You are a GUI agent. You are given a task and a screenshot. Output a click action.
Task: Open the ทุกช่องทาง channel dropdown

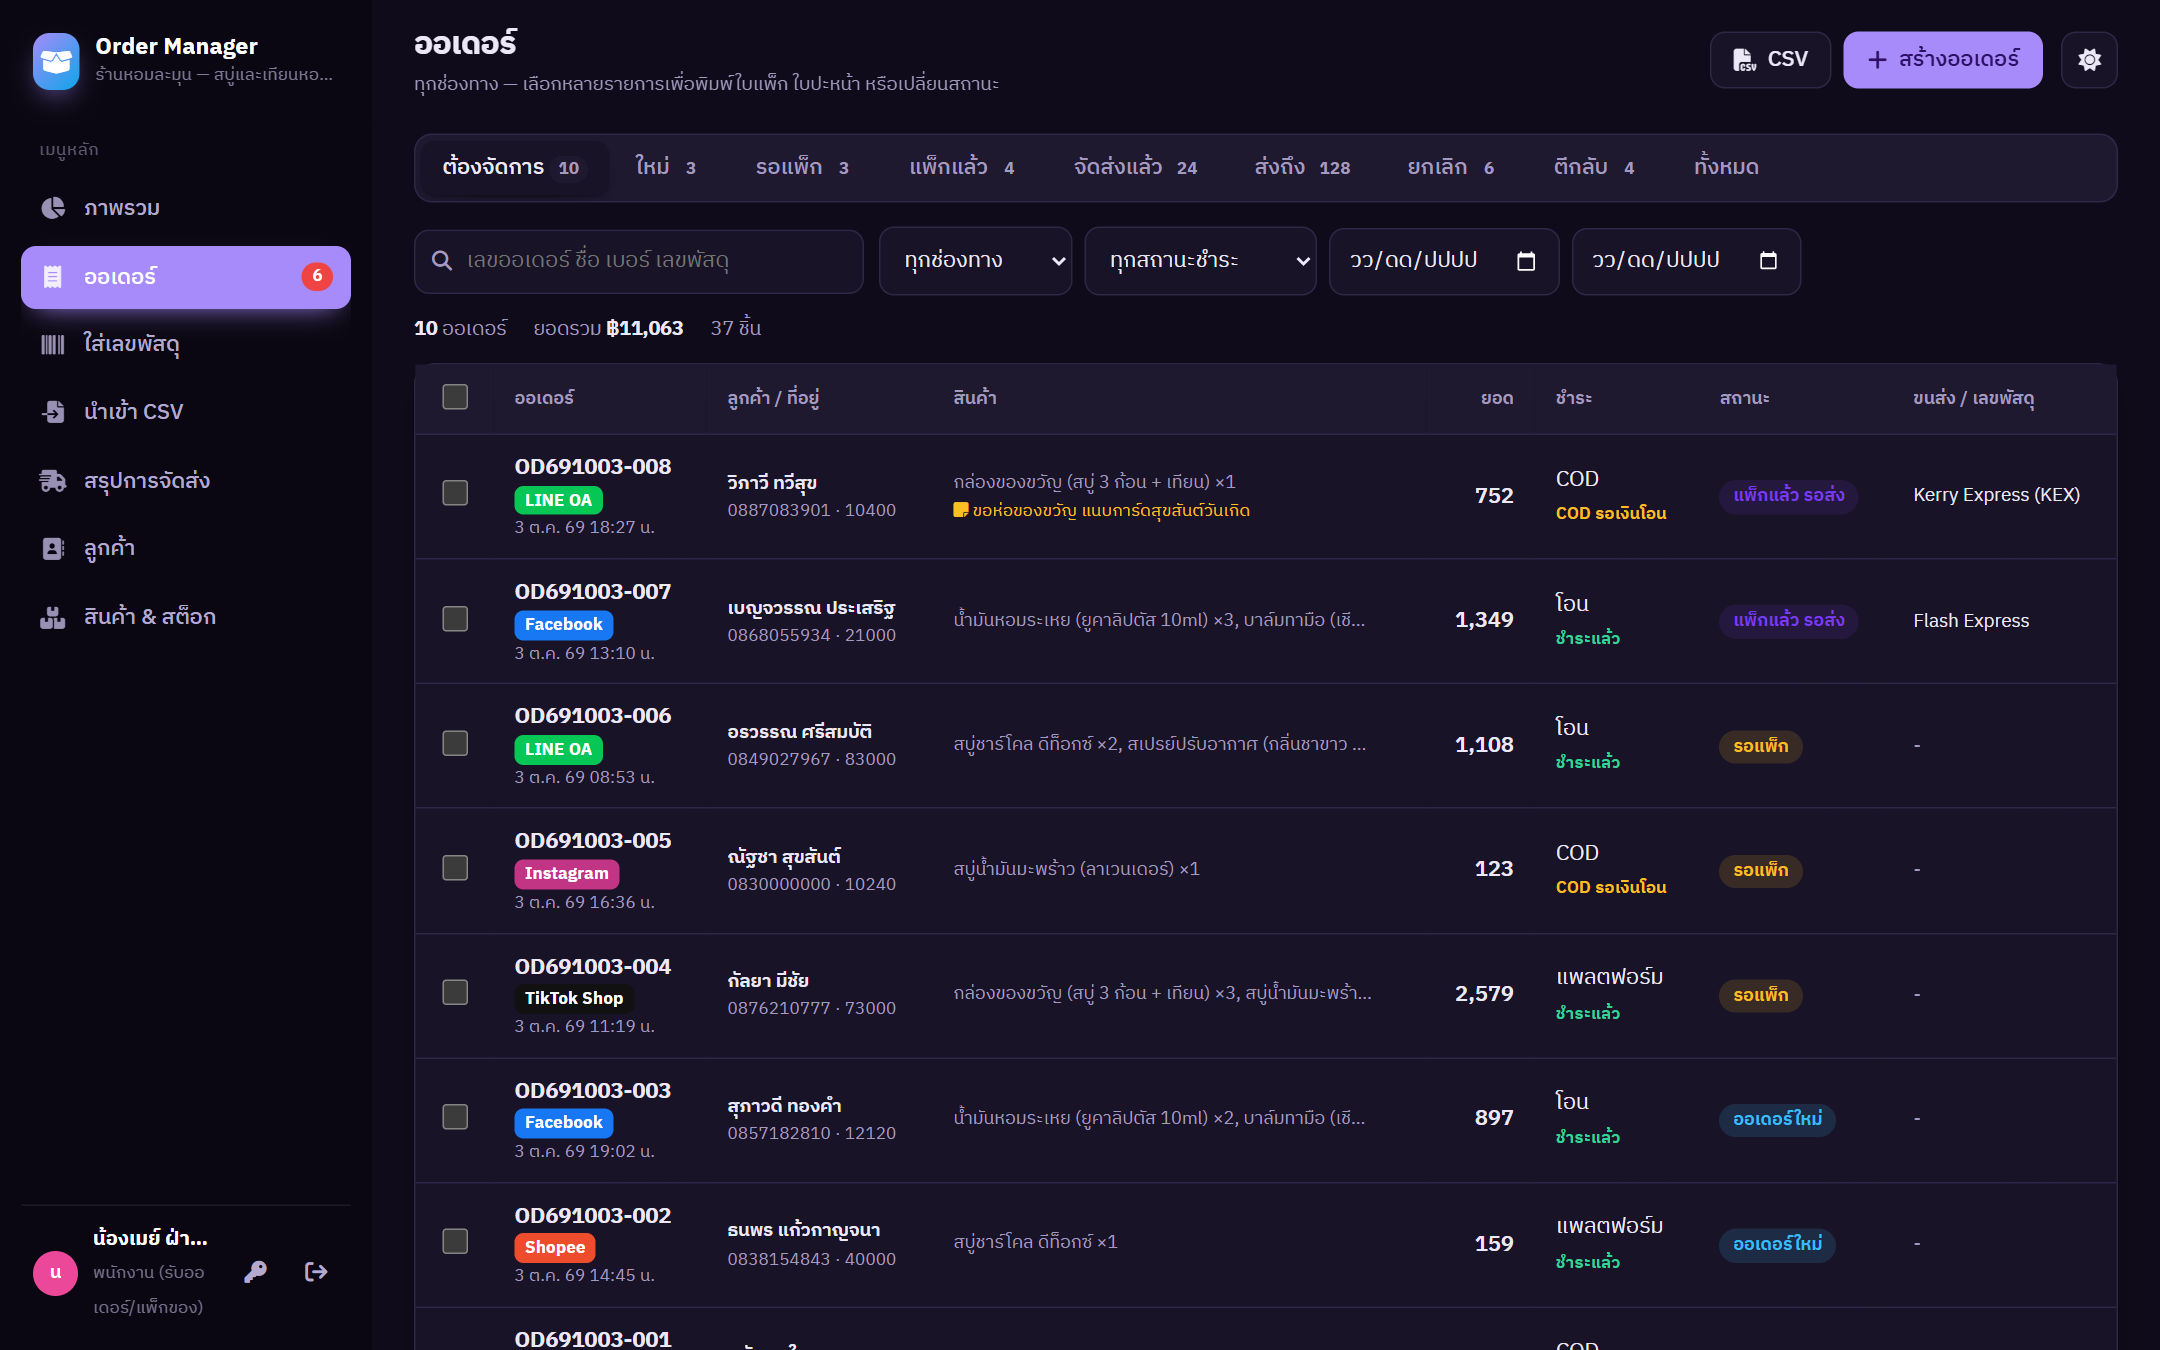[975, 261]
